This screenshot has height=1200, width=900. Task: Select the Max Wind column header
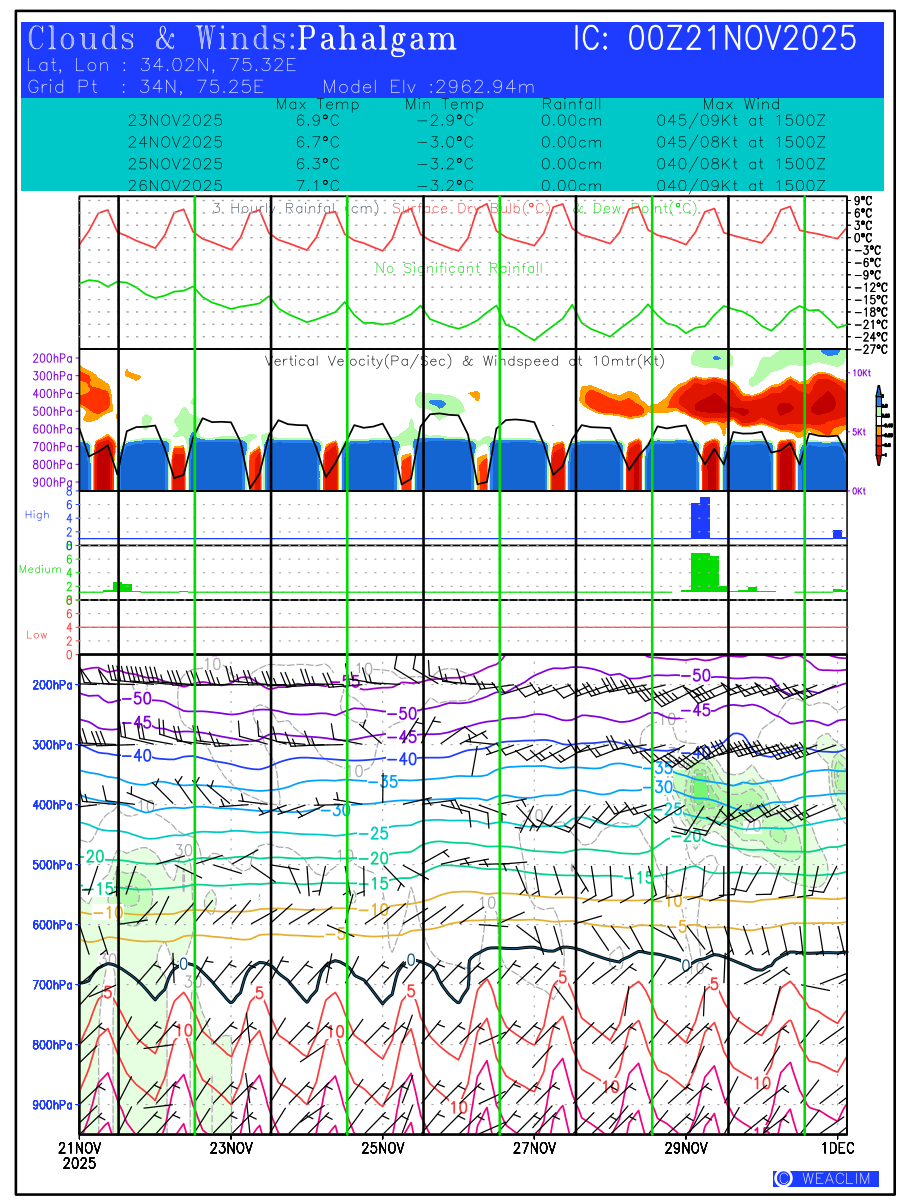pos(741,105)
